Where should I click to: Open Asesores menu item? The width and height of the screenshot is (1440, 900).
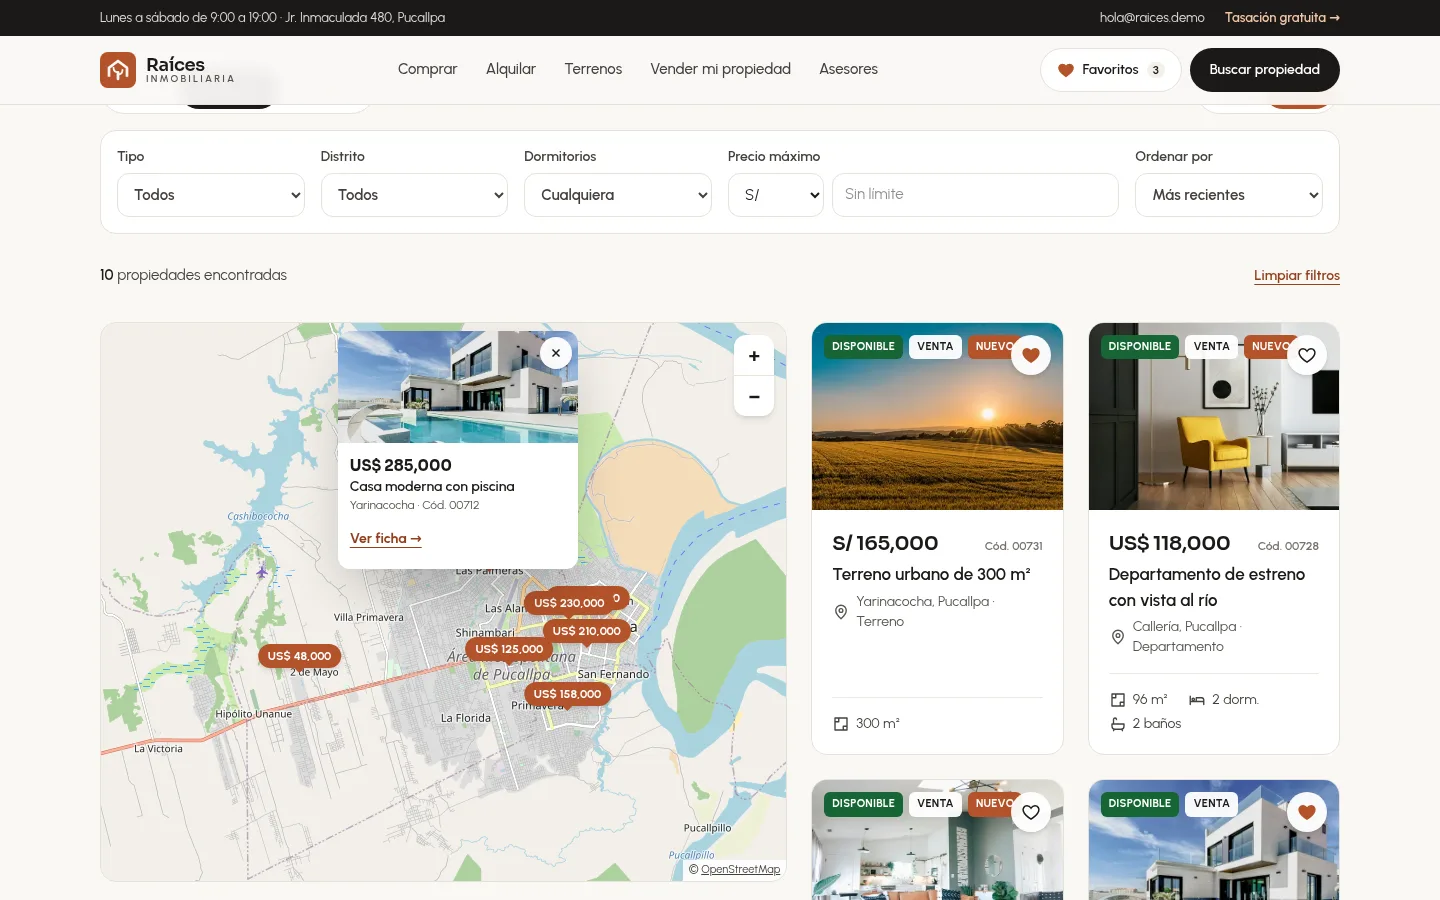(848, 69)
